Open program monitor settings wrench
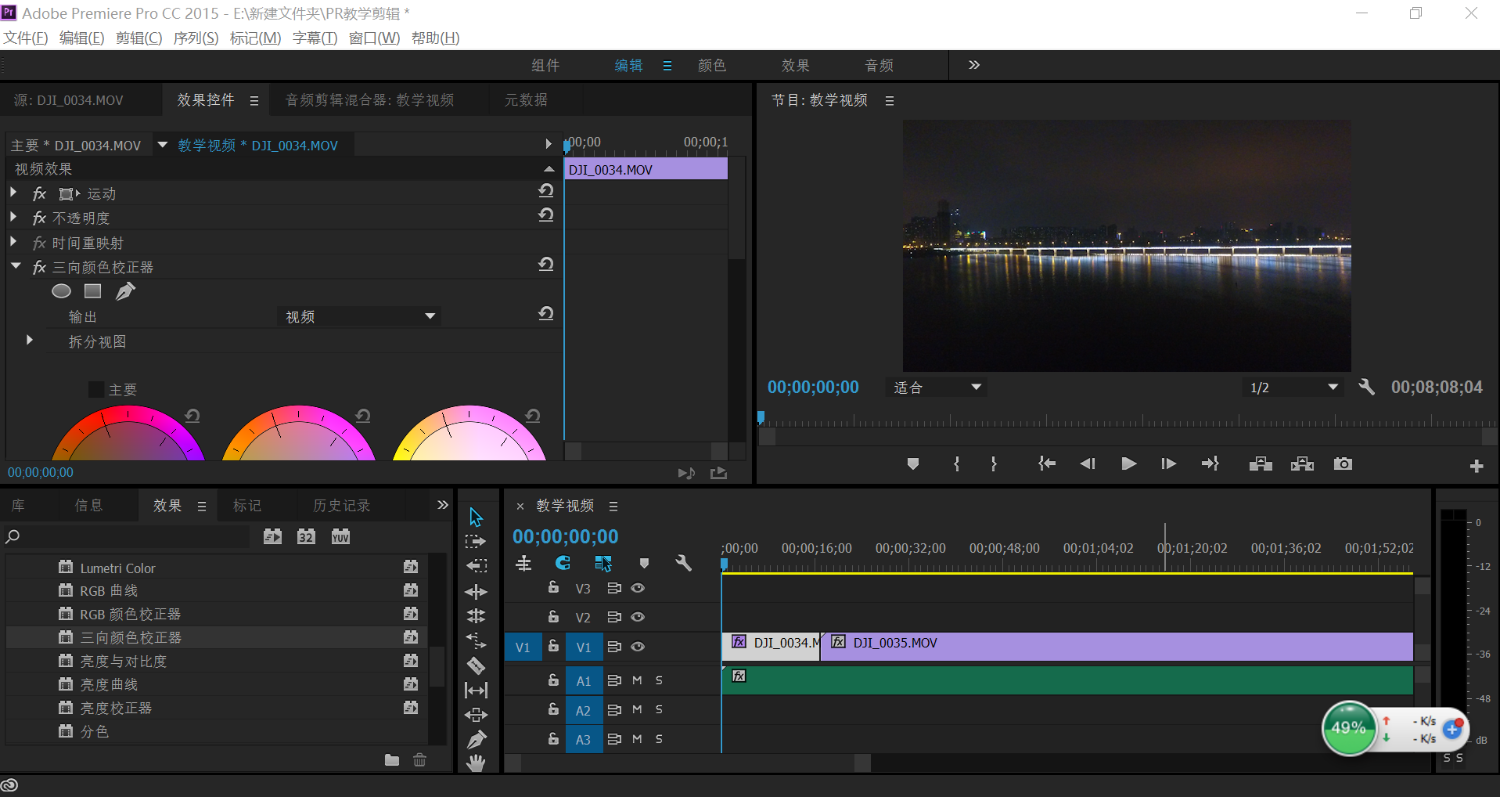The width and height of the screenshot is (1500, 797). (1367, 387)
